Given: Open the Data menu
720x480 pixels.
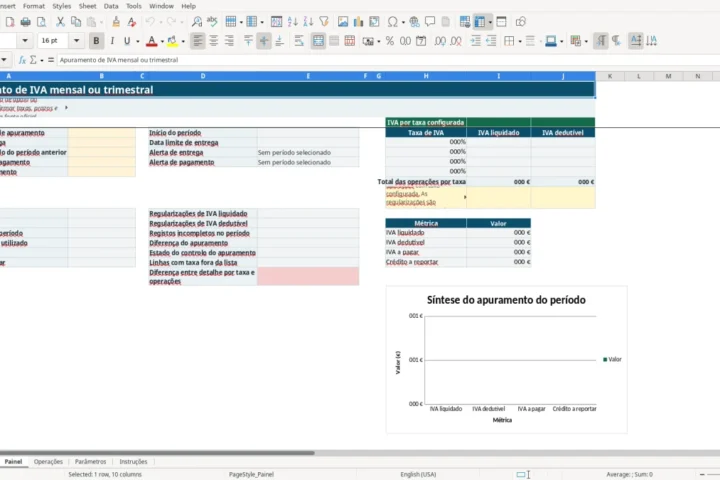Looking at the screenshot, I should (x=111, y=6).
